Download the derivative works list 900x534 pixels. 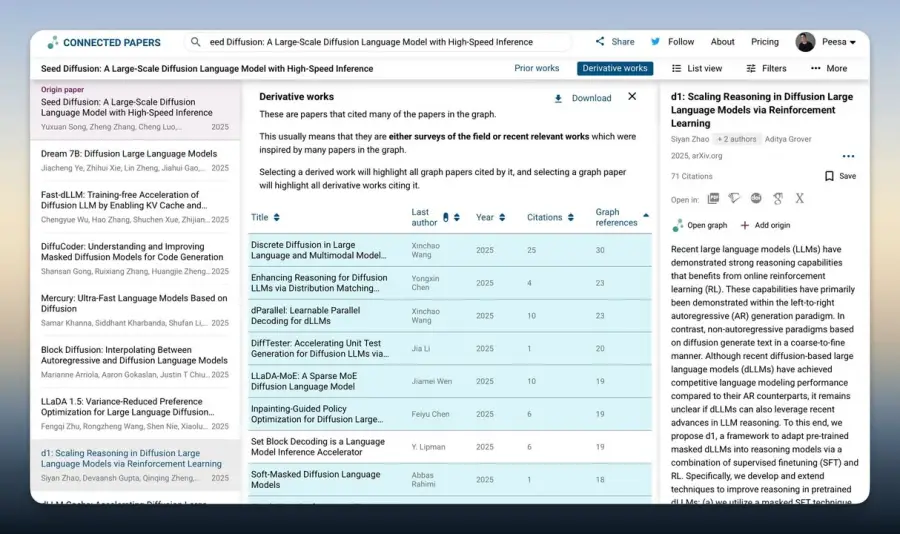583,98
